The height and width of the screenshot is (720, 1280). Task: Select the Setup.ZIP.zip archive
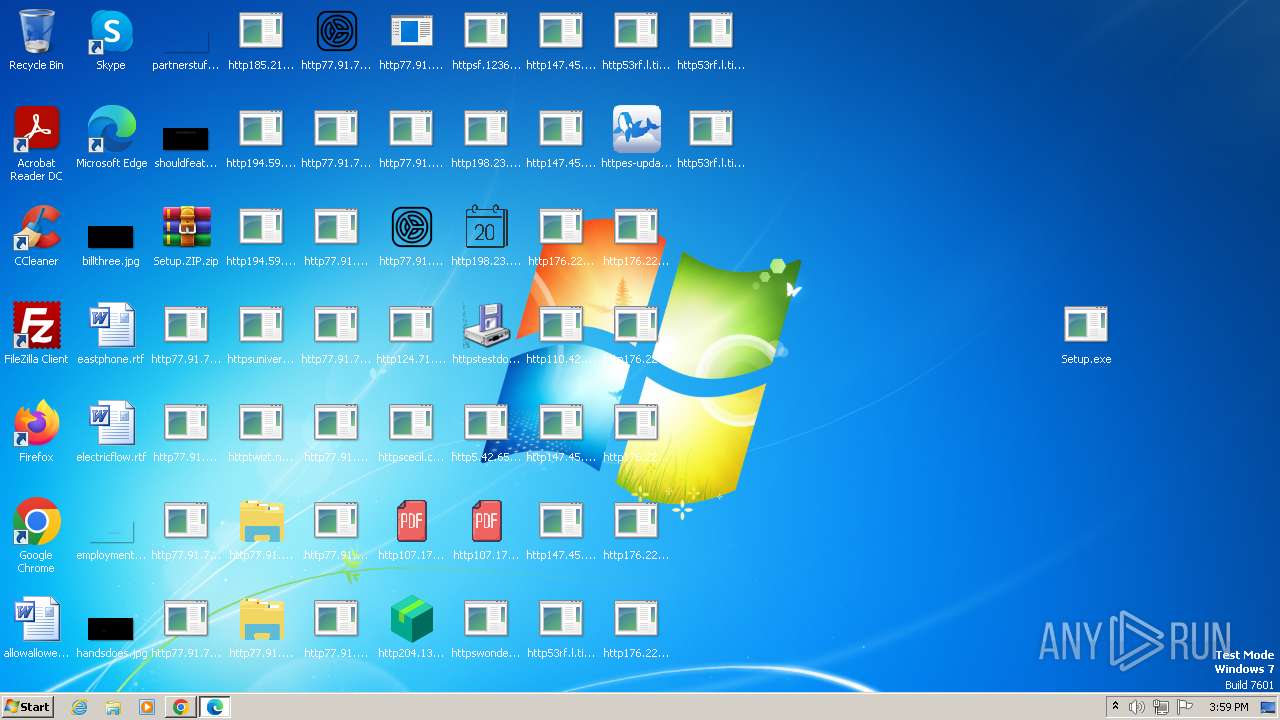186,237
